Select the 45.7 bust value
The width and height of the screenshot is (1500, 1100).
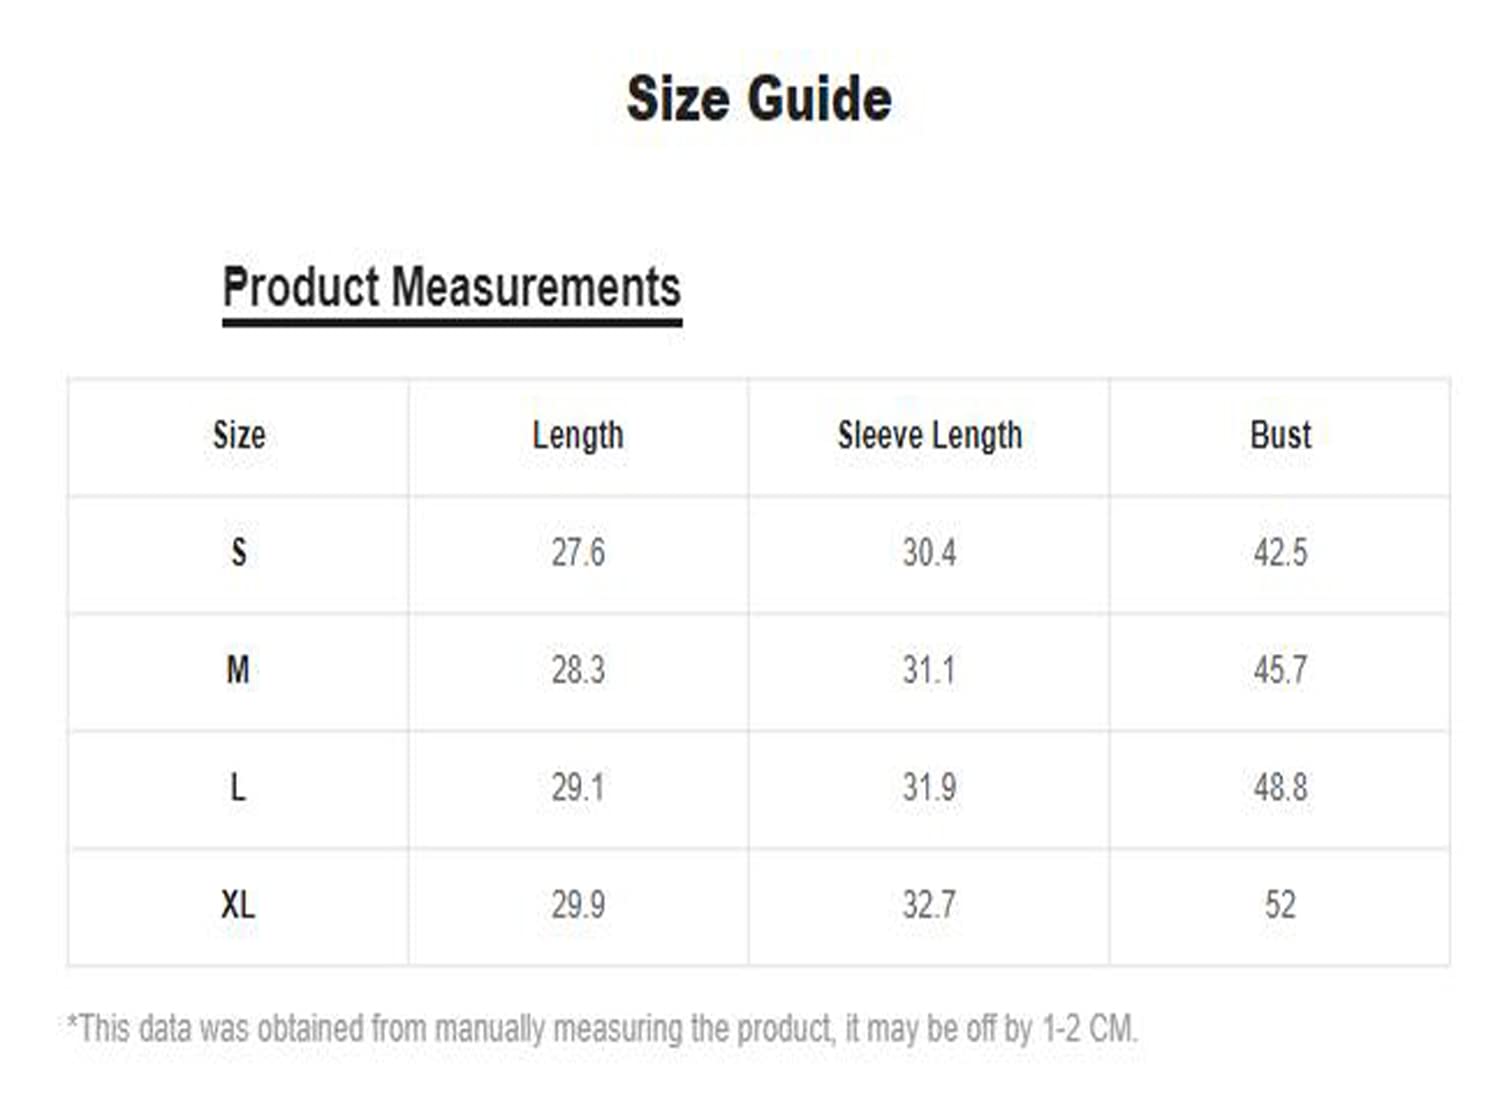(x=1280, y=669)
